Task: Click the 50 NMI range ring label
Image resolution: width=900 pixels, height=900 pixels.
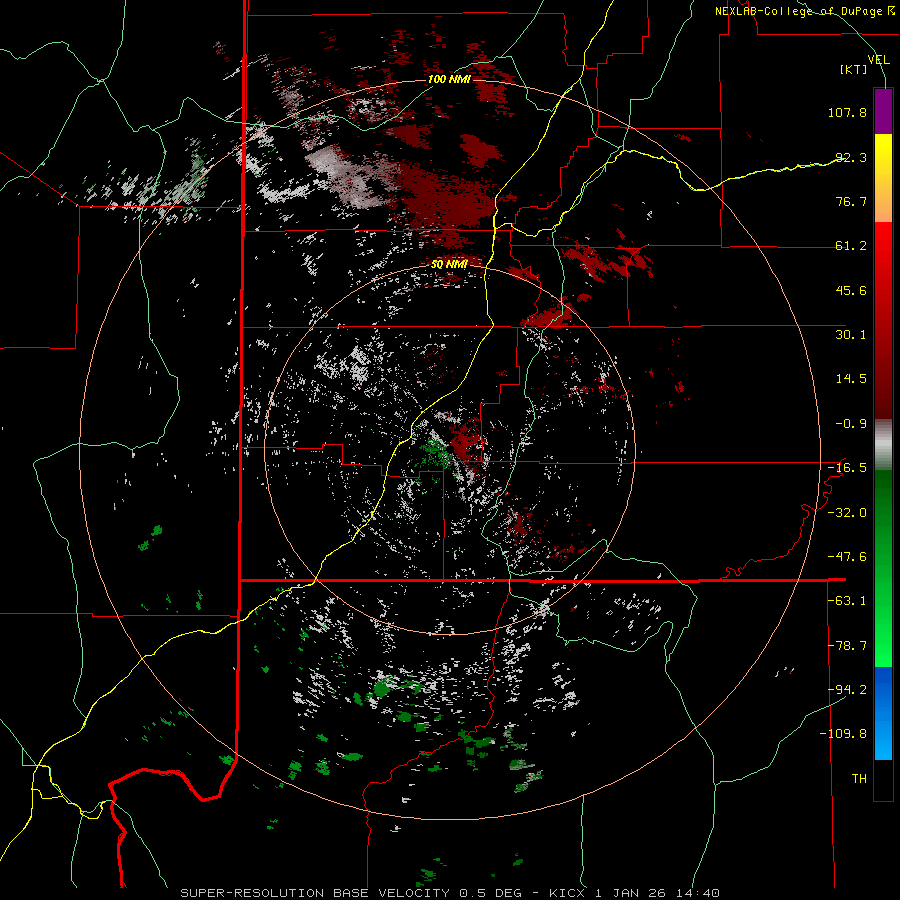Action: click(449, 264)
